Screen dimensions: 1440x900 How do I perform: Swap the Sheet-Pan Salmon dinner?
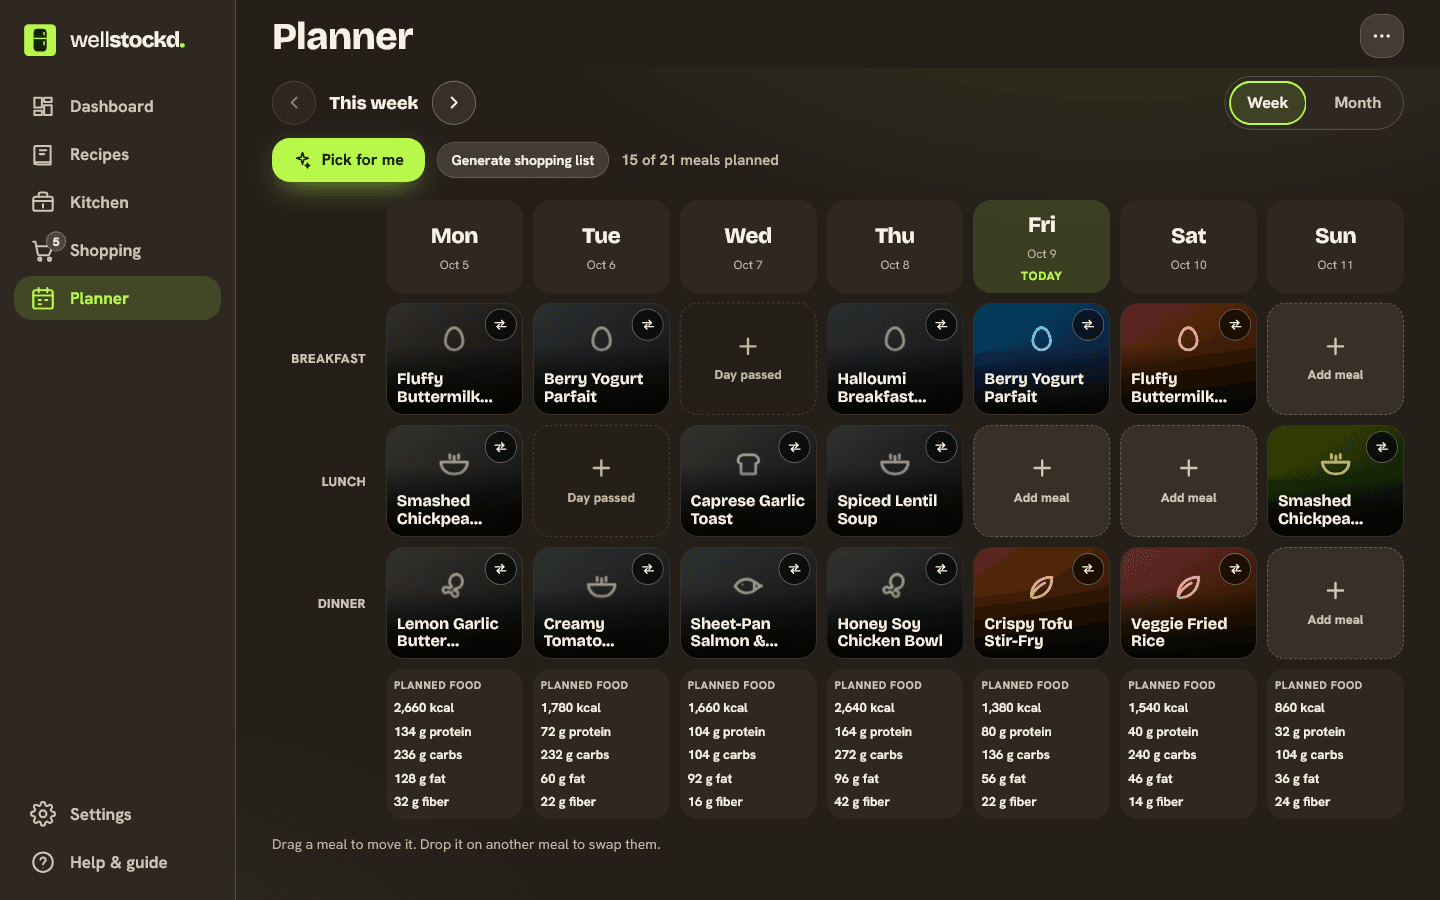click(x=794, y=569)
